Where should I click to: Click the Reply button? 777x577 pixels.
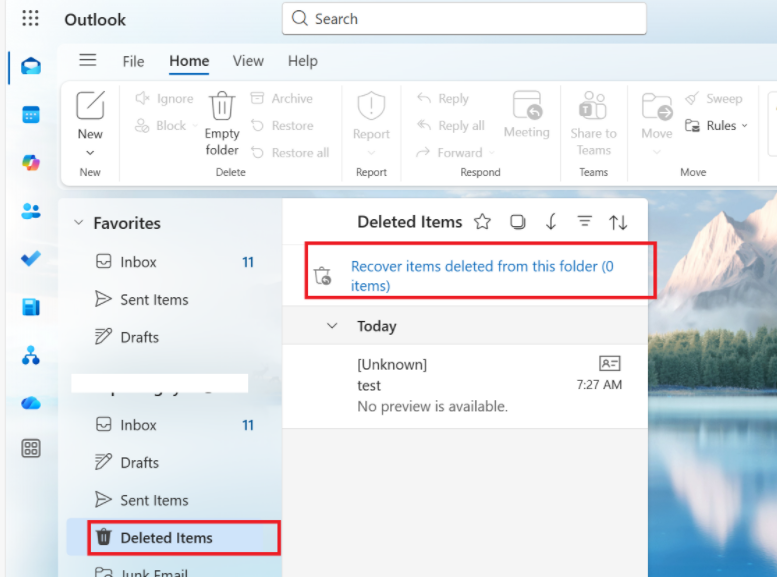443,98
